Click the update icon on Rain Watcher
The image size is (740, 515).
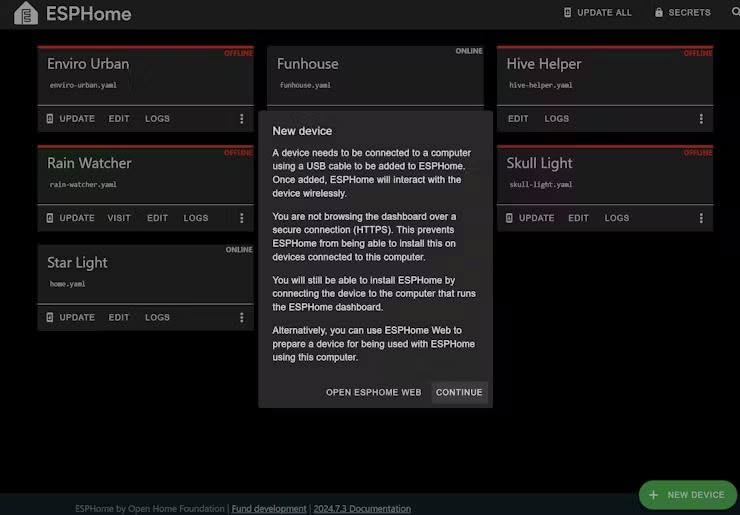[50, 218]
